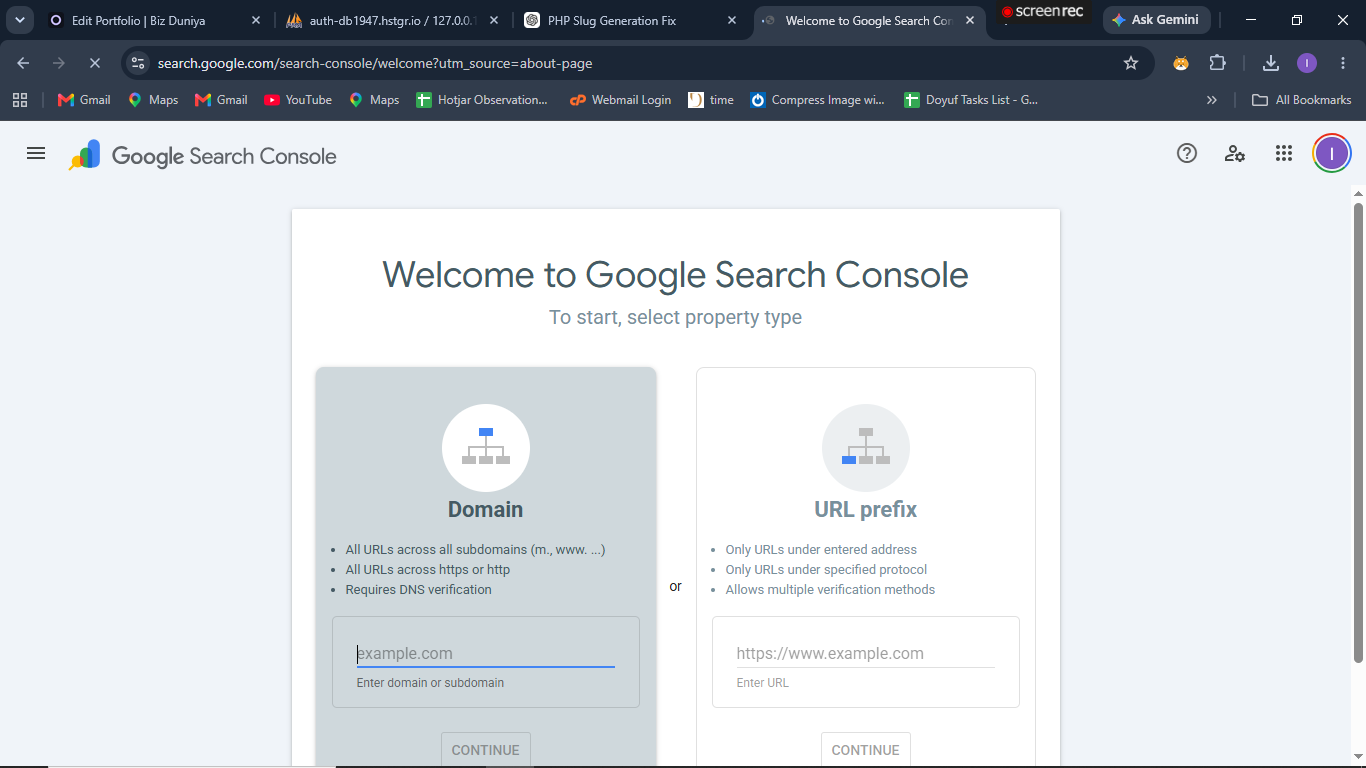Click the screenrec recording indicator
1366x768 pixels.
click(1043, 12)
